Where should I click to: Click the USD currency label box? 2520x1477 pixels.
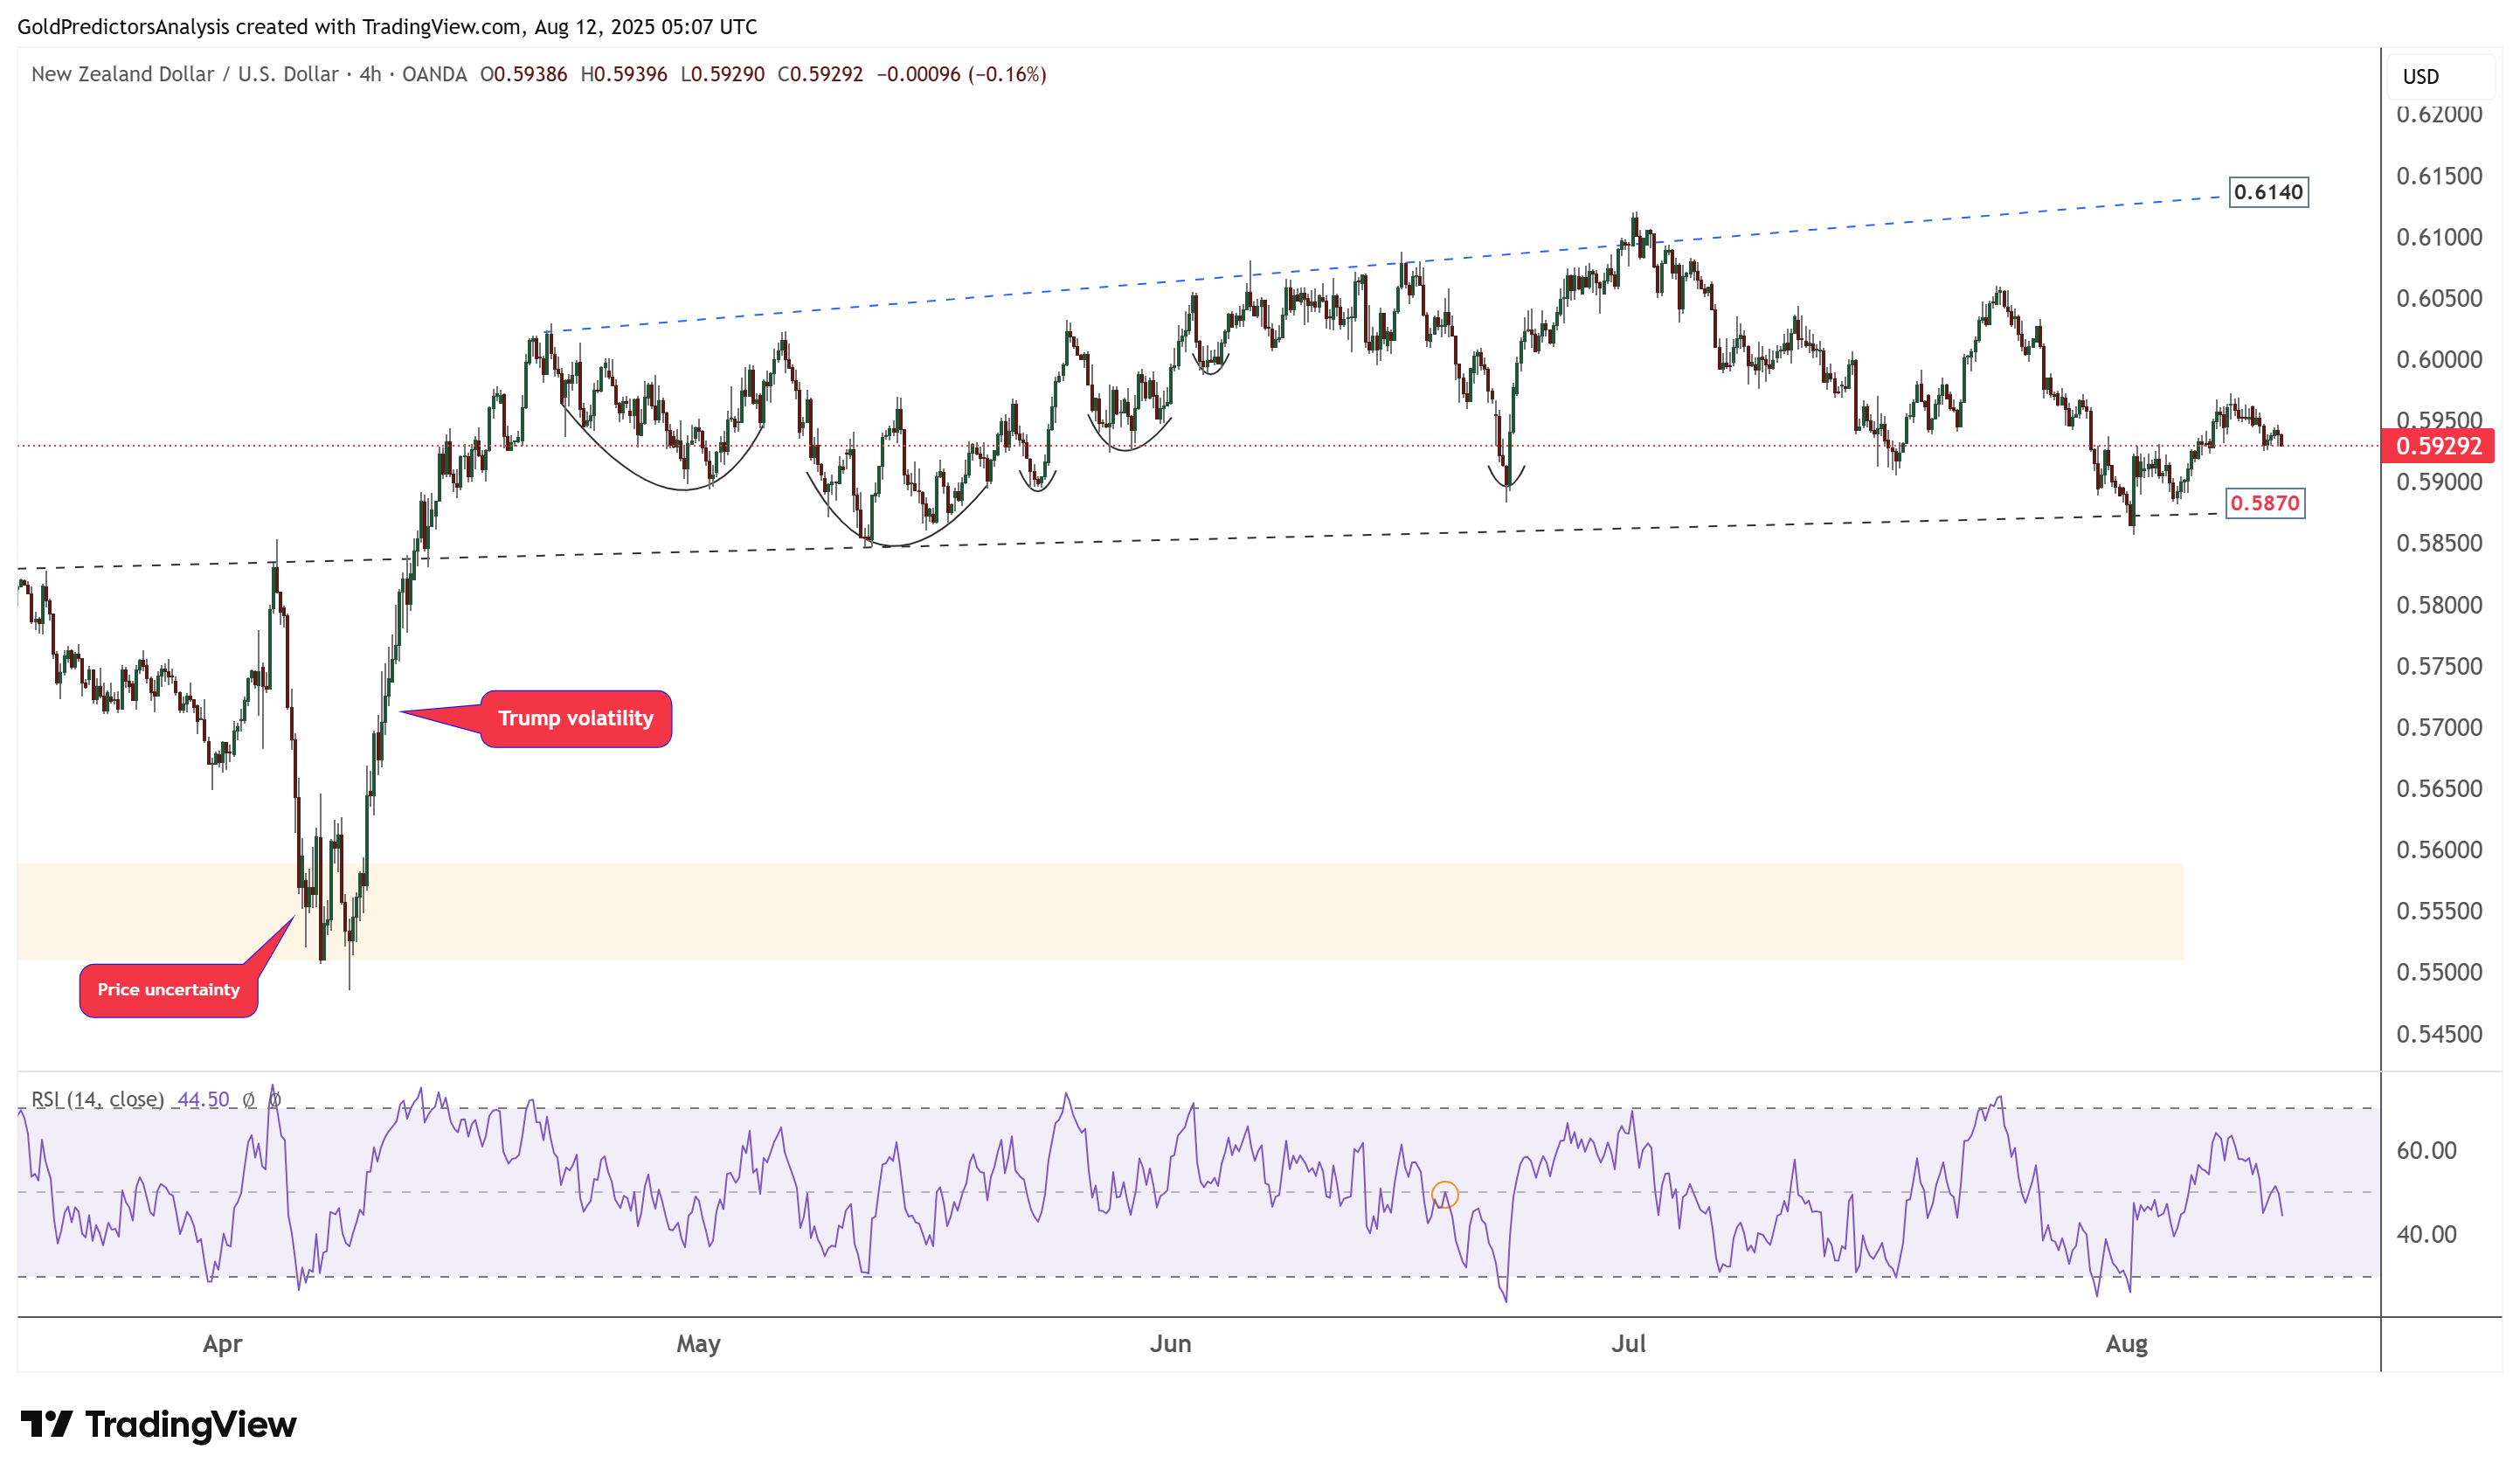point(2440,77)
